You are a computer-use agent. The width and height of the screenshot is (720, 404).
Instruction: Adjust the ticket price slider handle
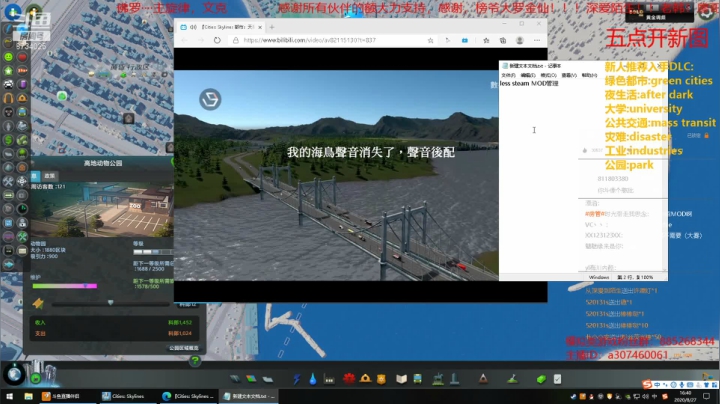[x=110, y=303]
